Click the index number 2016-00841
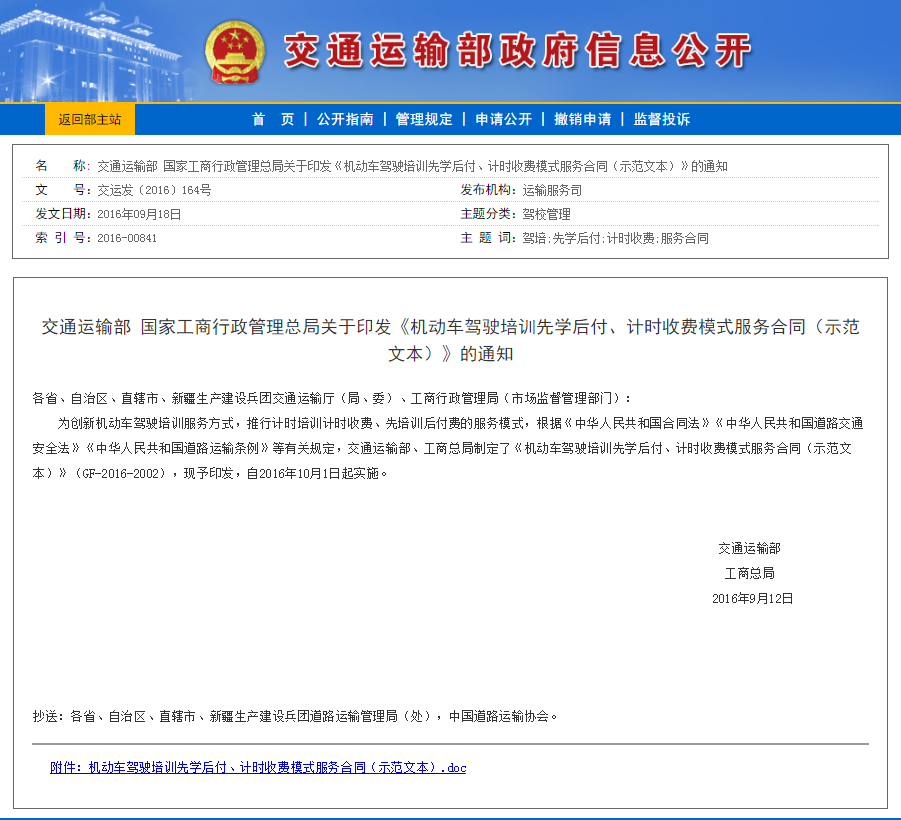 pyautogui.click(x=127, y=238)
